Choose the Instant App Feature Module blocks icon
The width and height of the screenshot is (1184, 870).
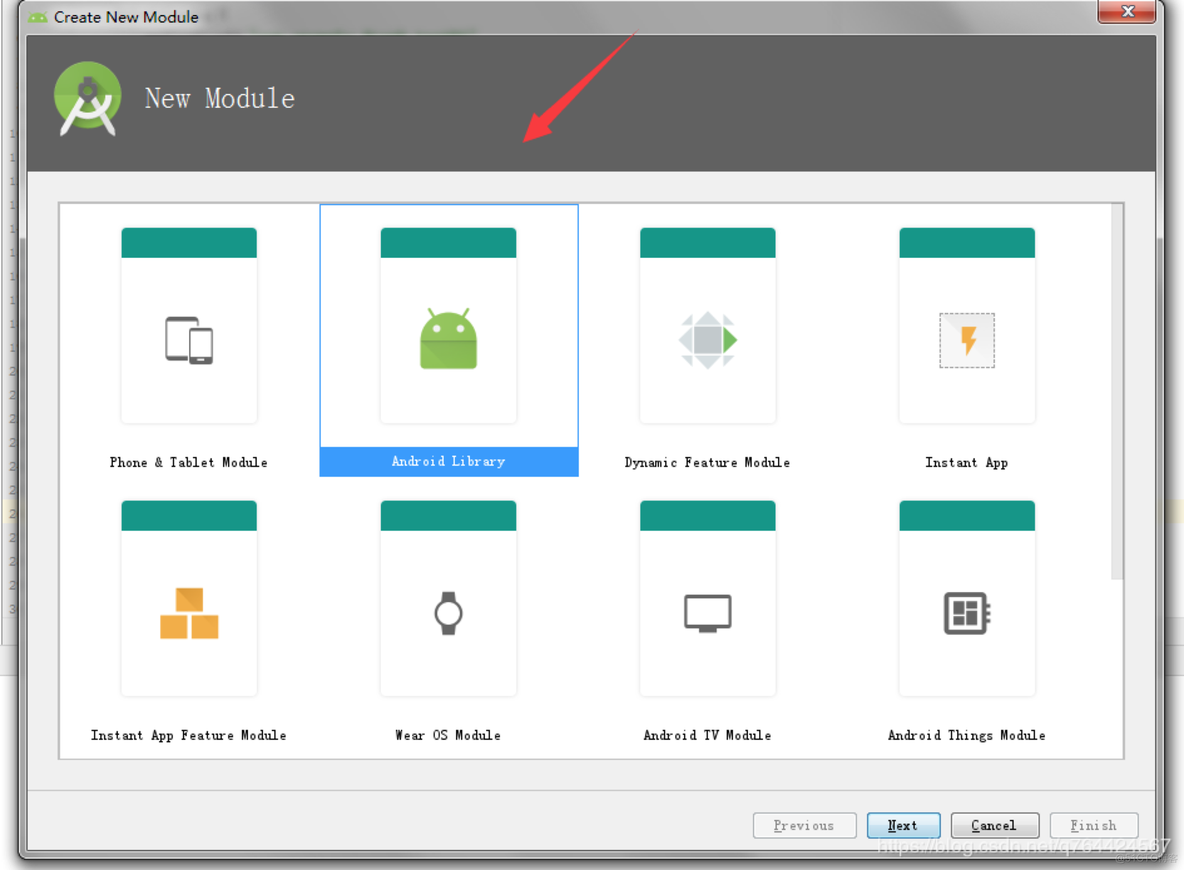(189, 613)
